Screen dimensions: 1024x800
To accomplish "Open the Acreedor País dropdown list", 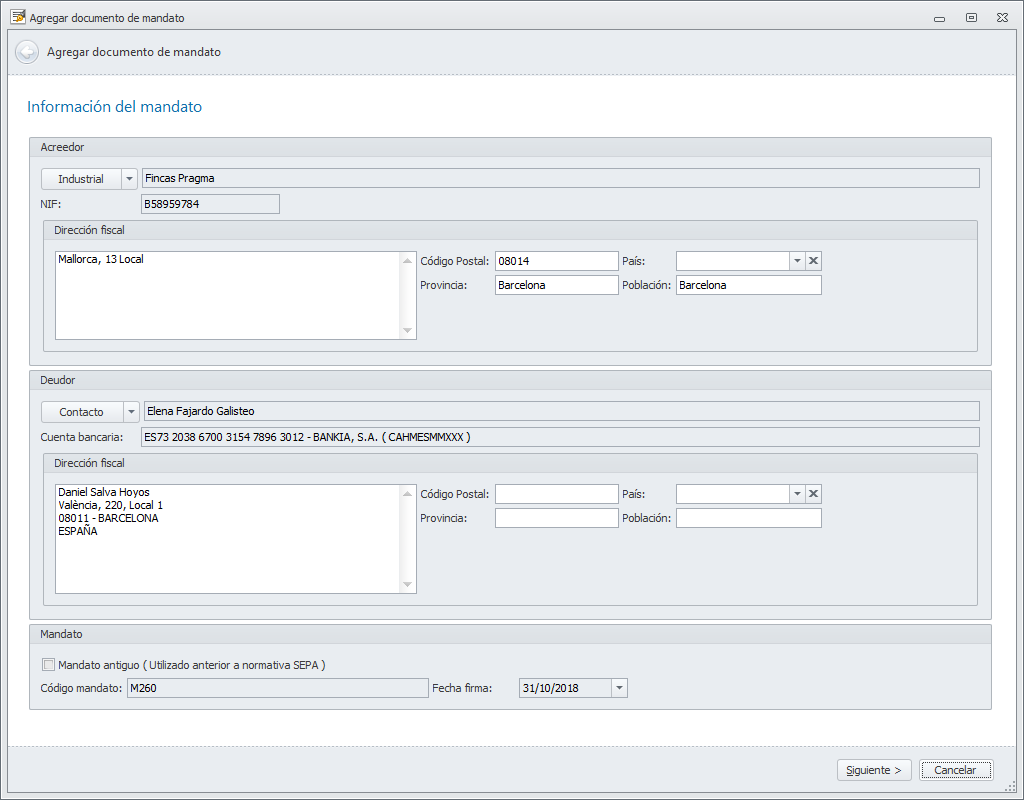I will click(797, 261).
